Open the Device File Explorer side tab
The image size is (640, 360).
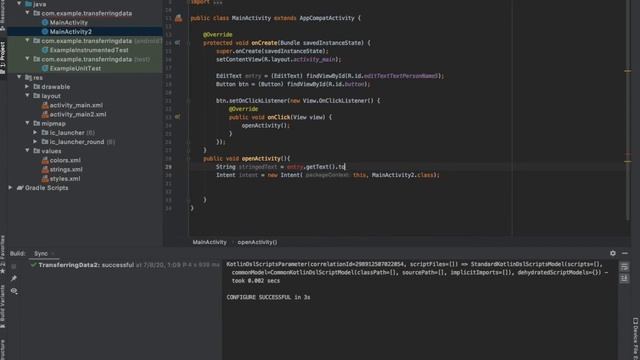pyautogui.click(x=636, y=339)
